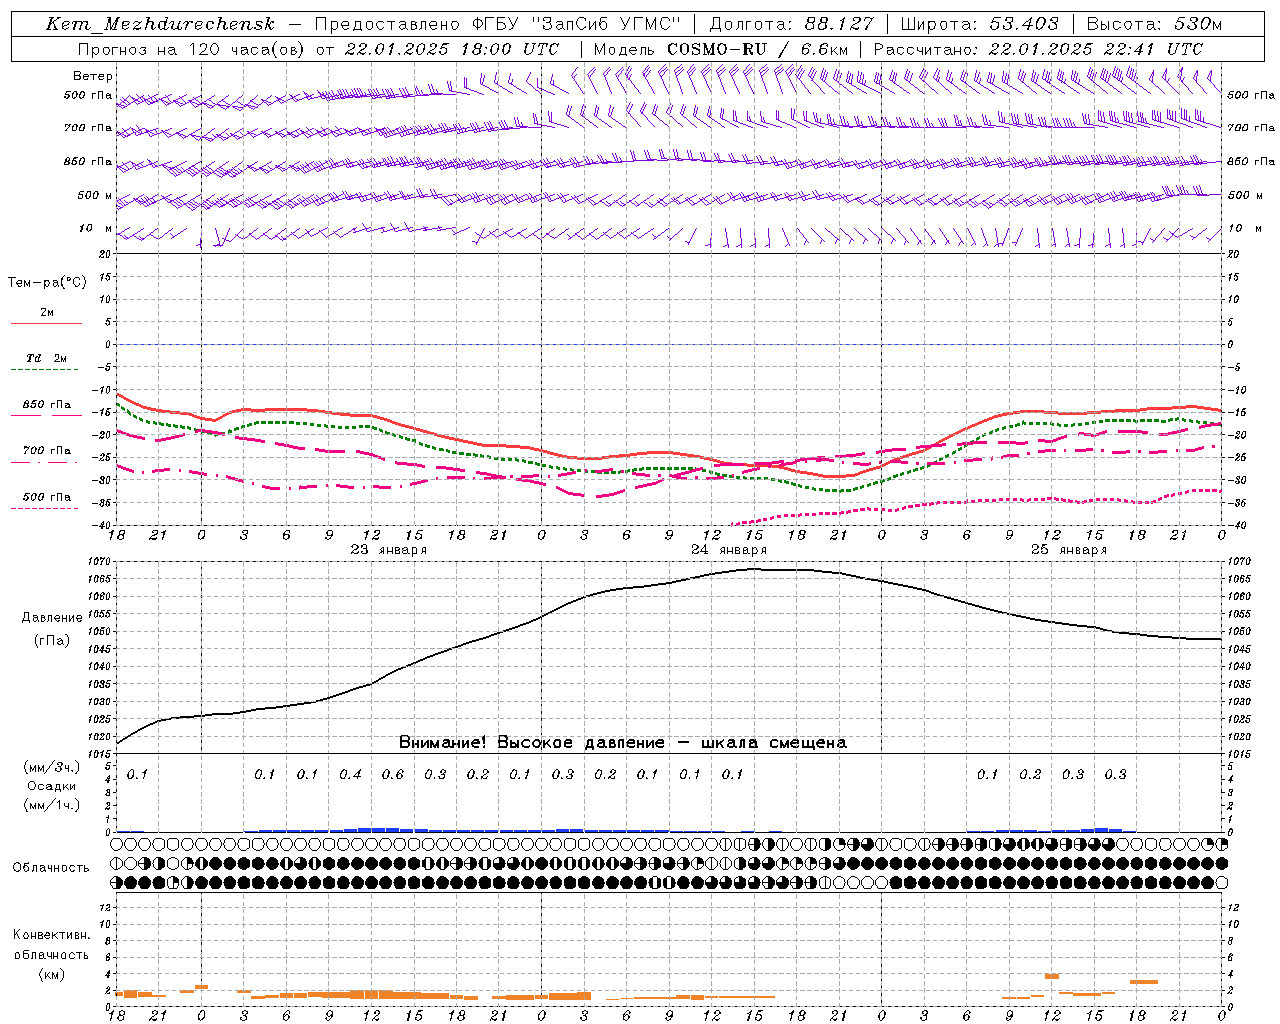Click the (мм/1ч.) unit label

tap(52, 805)
